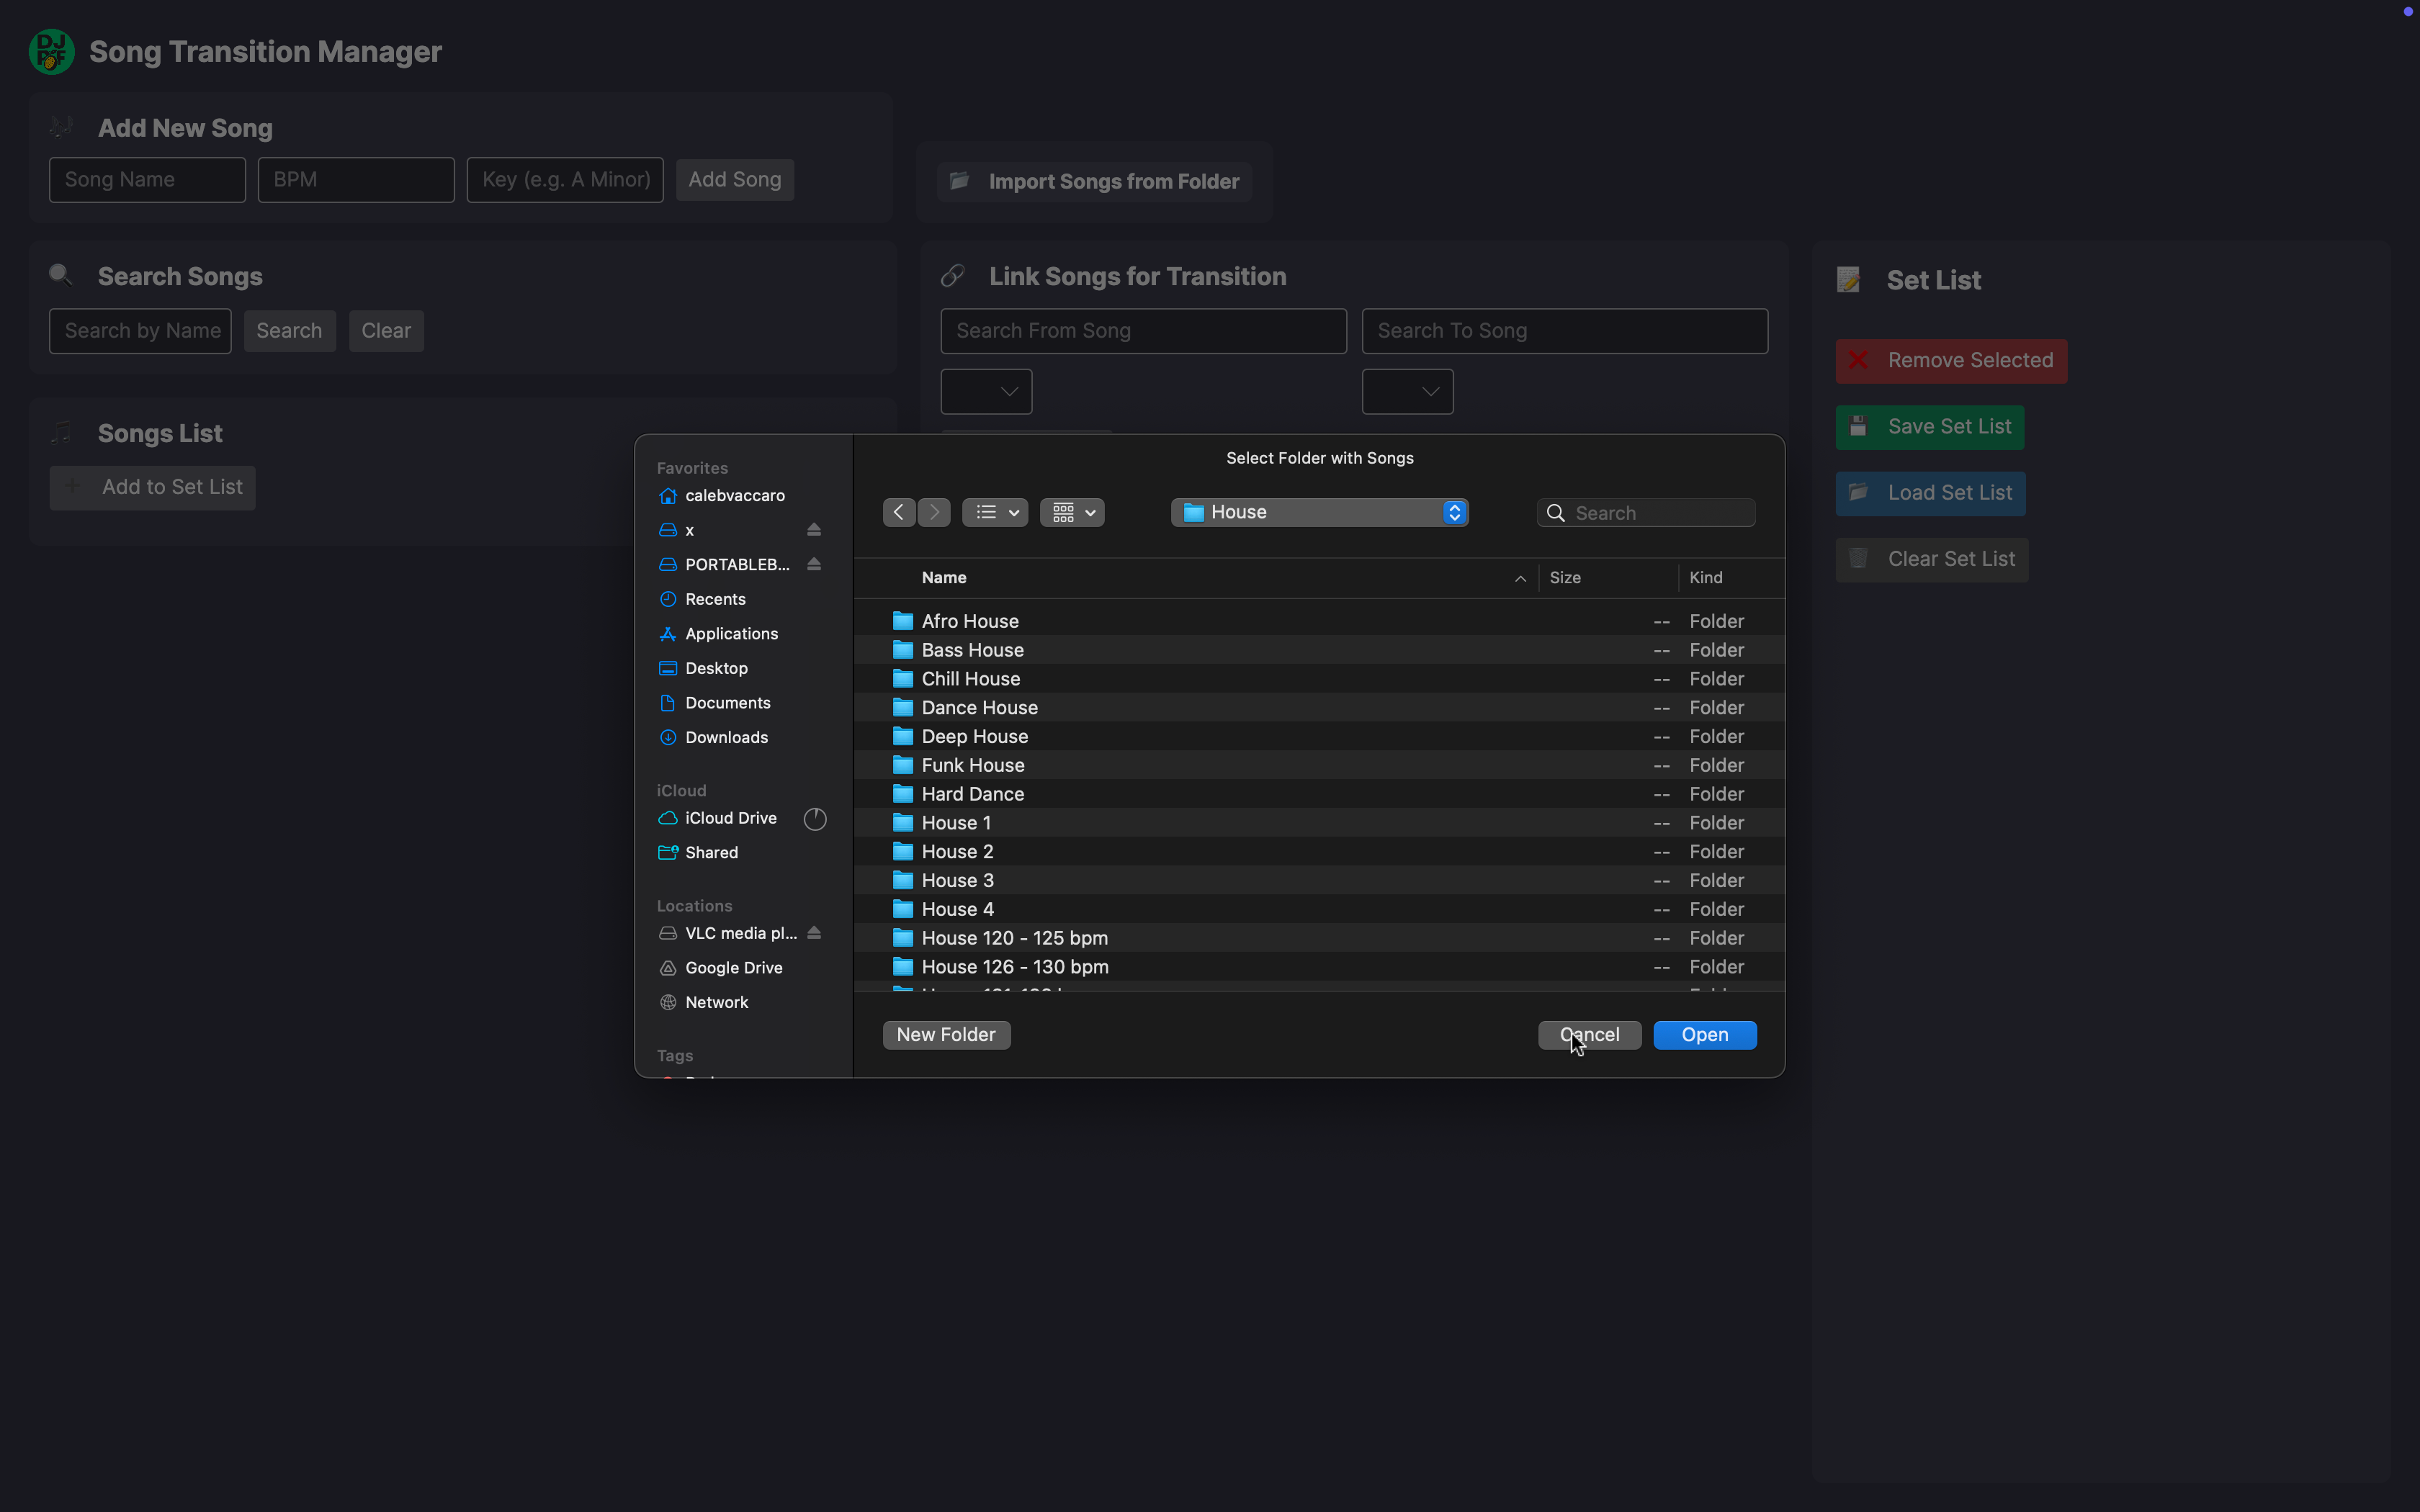Click the back navigation arrow
2420x1512 pixels.
coord(898,513)
